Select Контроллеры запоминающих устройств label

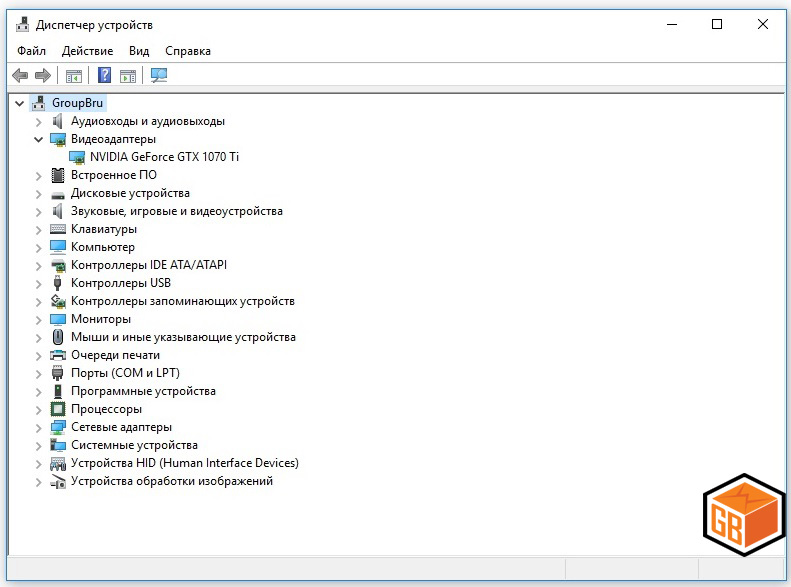click(183, 301)
